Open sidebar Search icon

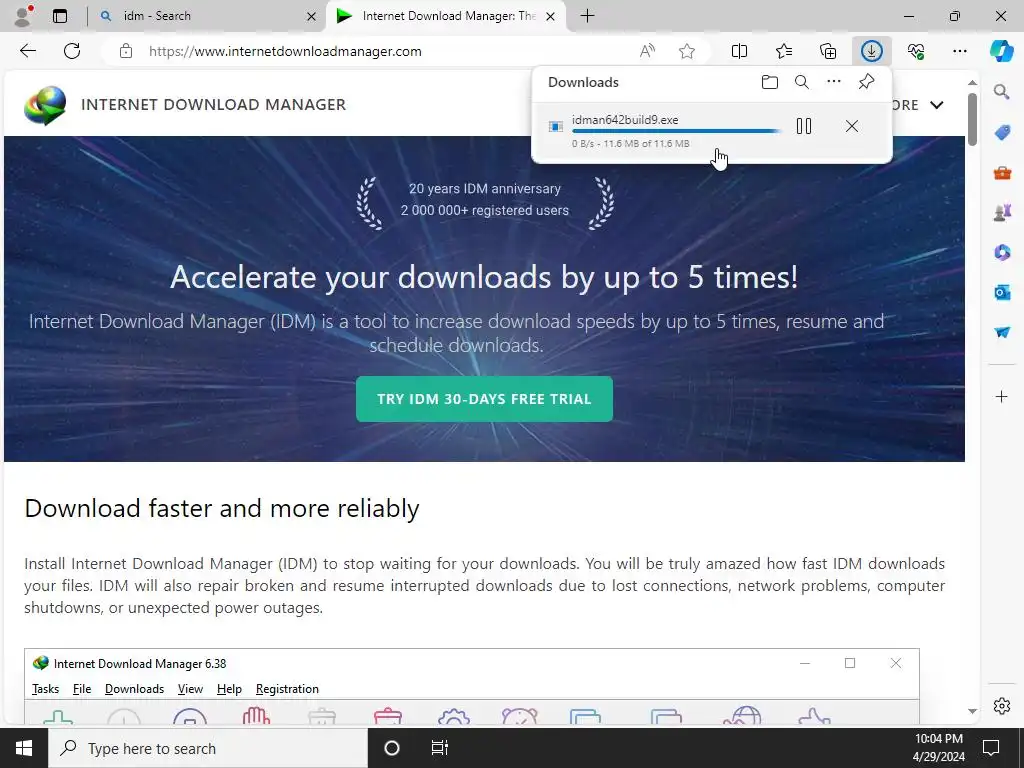pyautogui.click(x=1002, y=91)
